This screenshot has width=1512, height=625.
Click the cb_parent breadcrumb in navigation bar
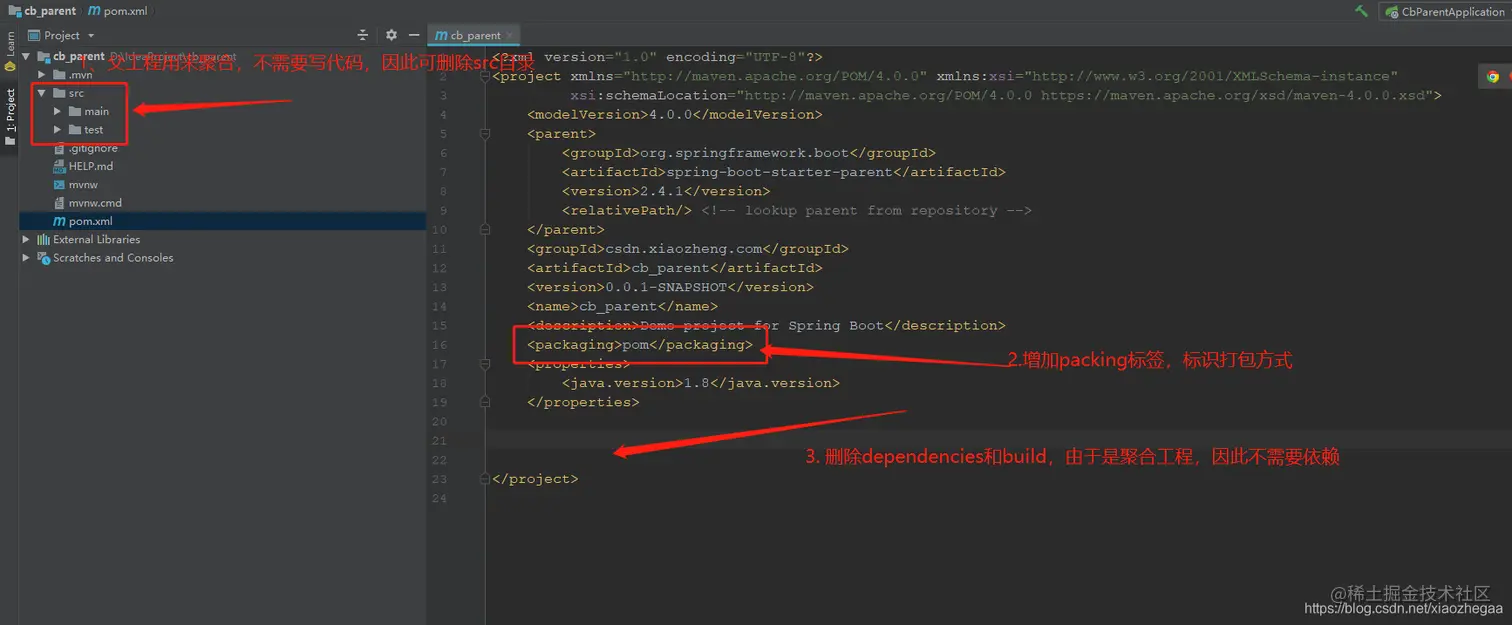coord(41,11)
